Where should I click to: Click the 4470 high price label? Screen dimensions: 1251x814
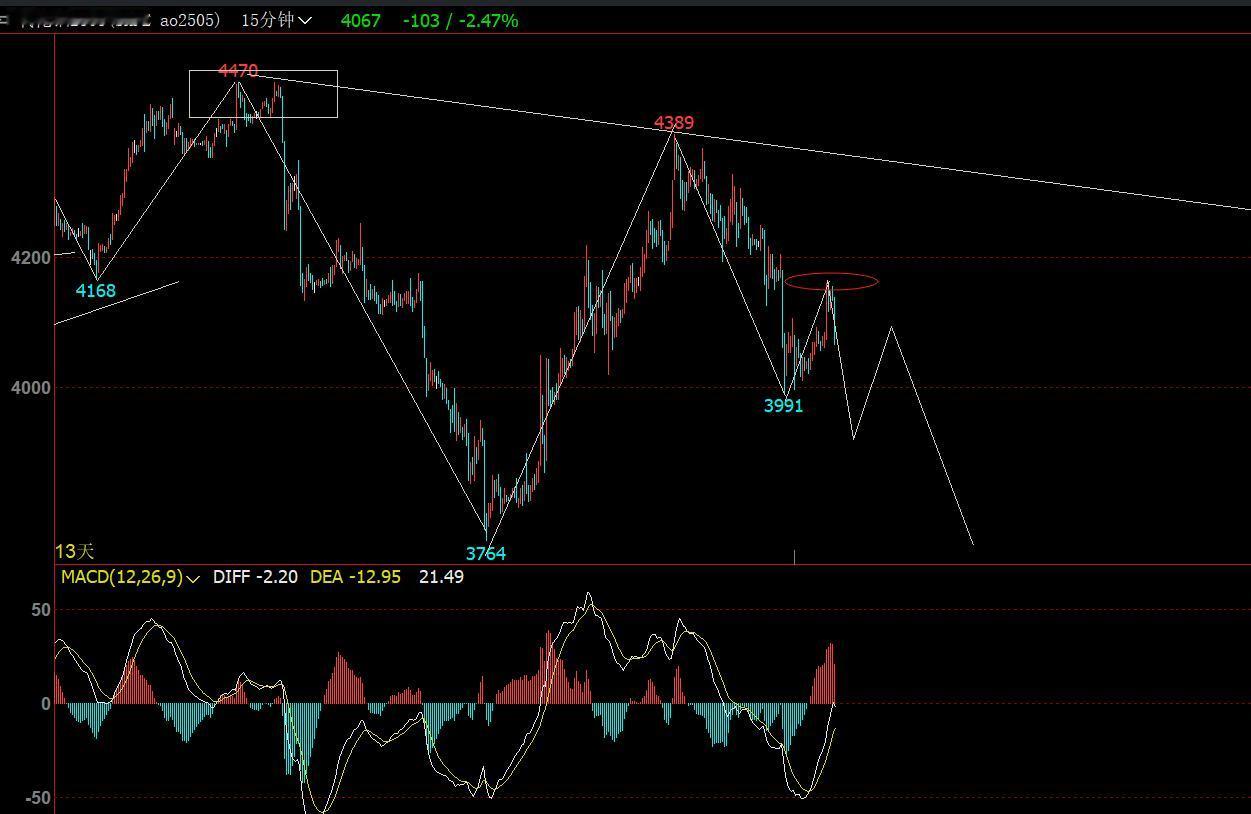tap(238, 71)
